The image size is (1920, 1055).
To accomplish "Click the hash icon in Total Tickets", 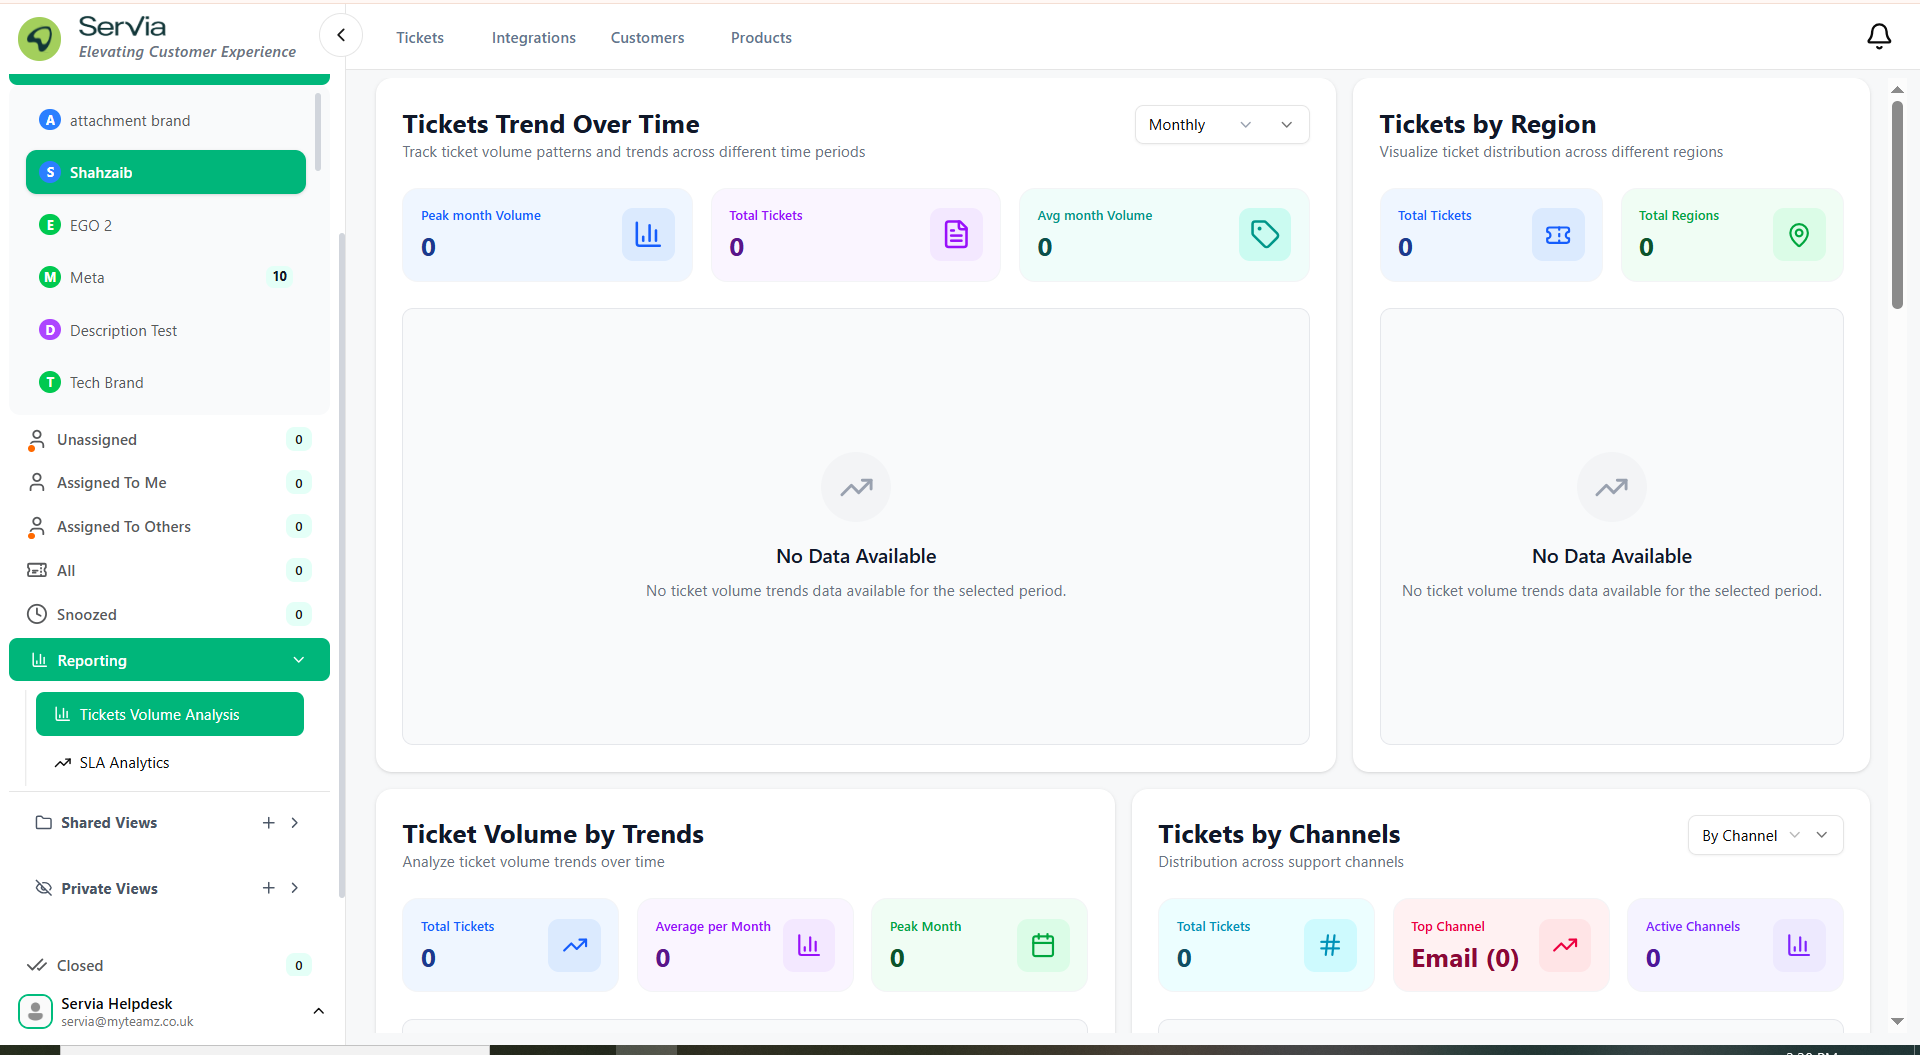I will [x=1330, y=945].
